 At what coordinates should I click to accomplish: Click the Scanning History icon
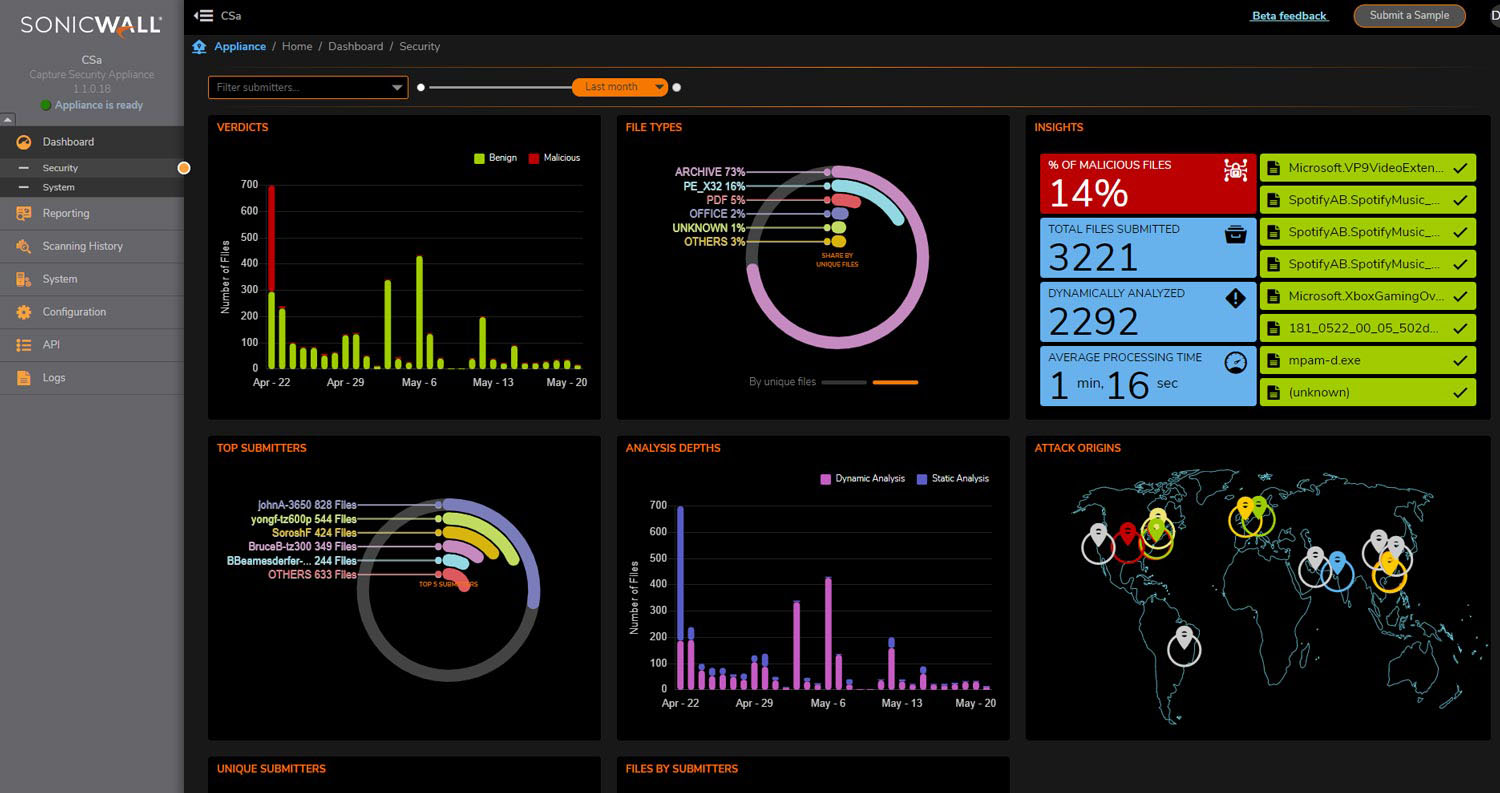(x=24, y=246)
